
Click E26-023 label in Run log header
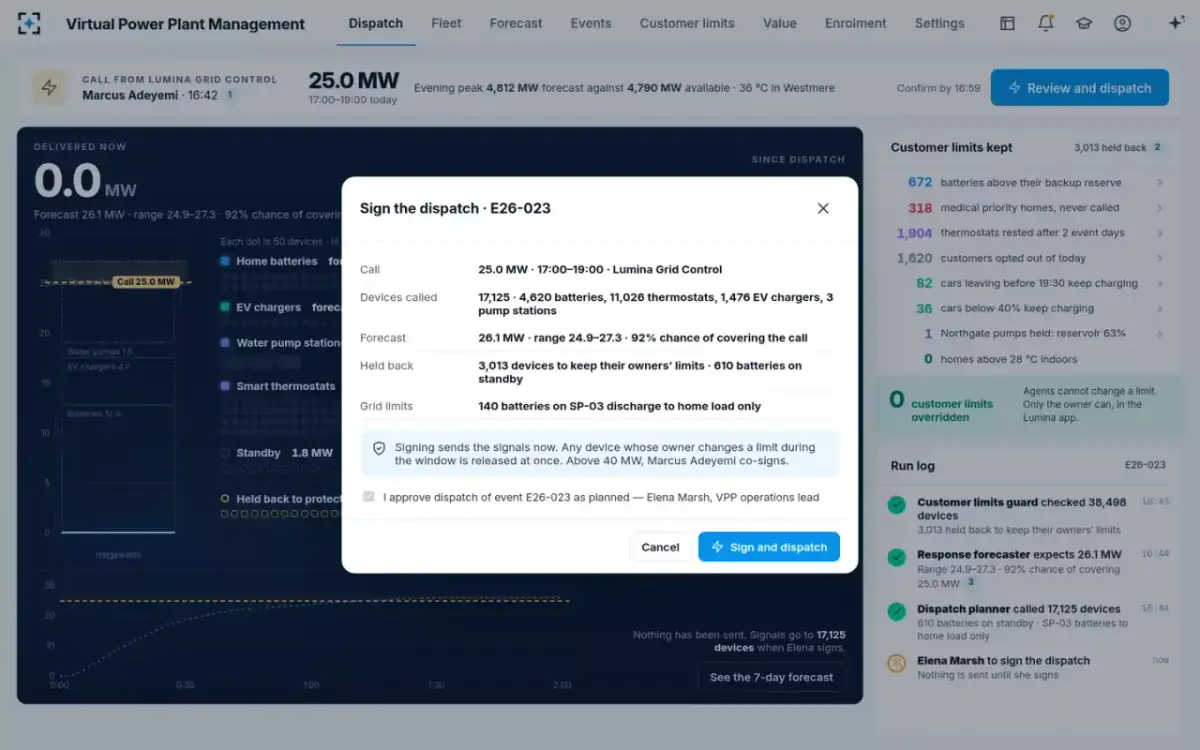click(1145, 465)
